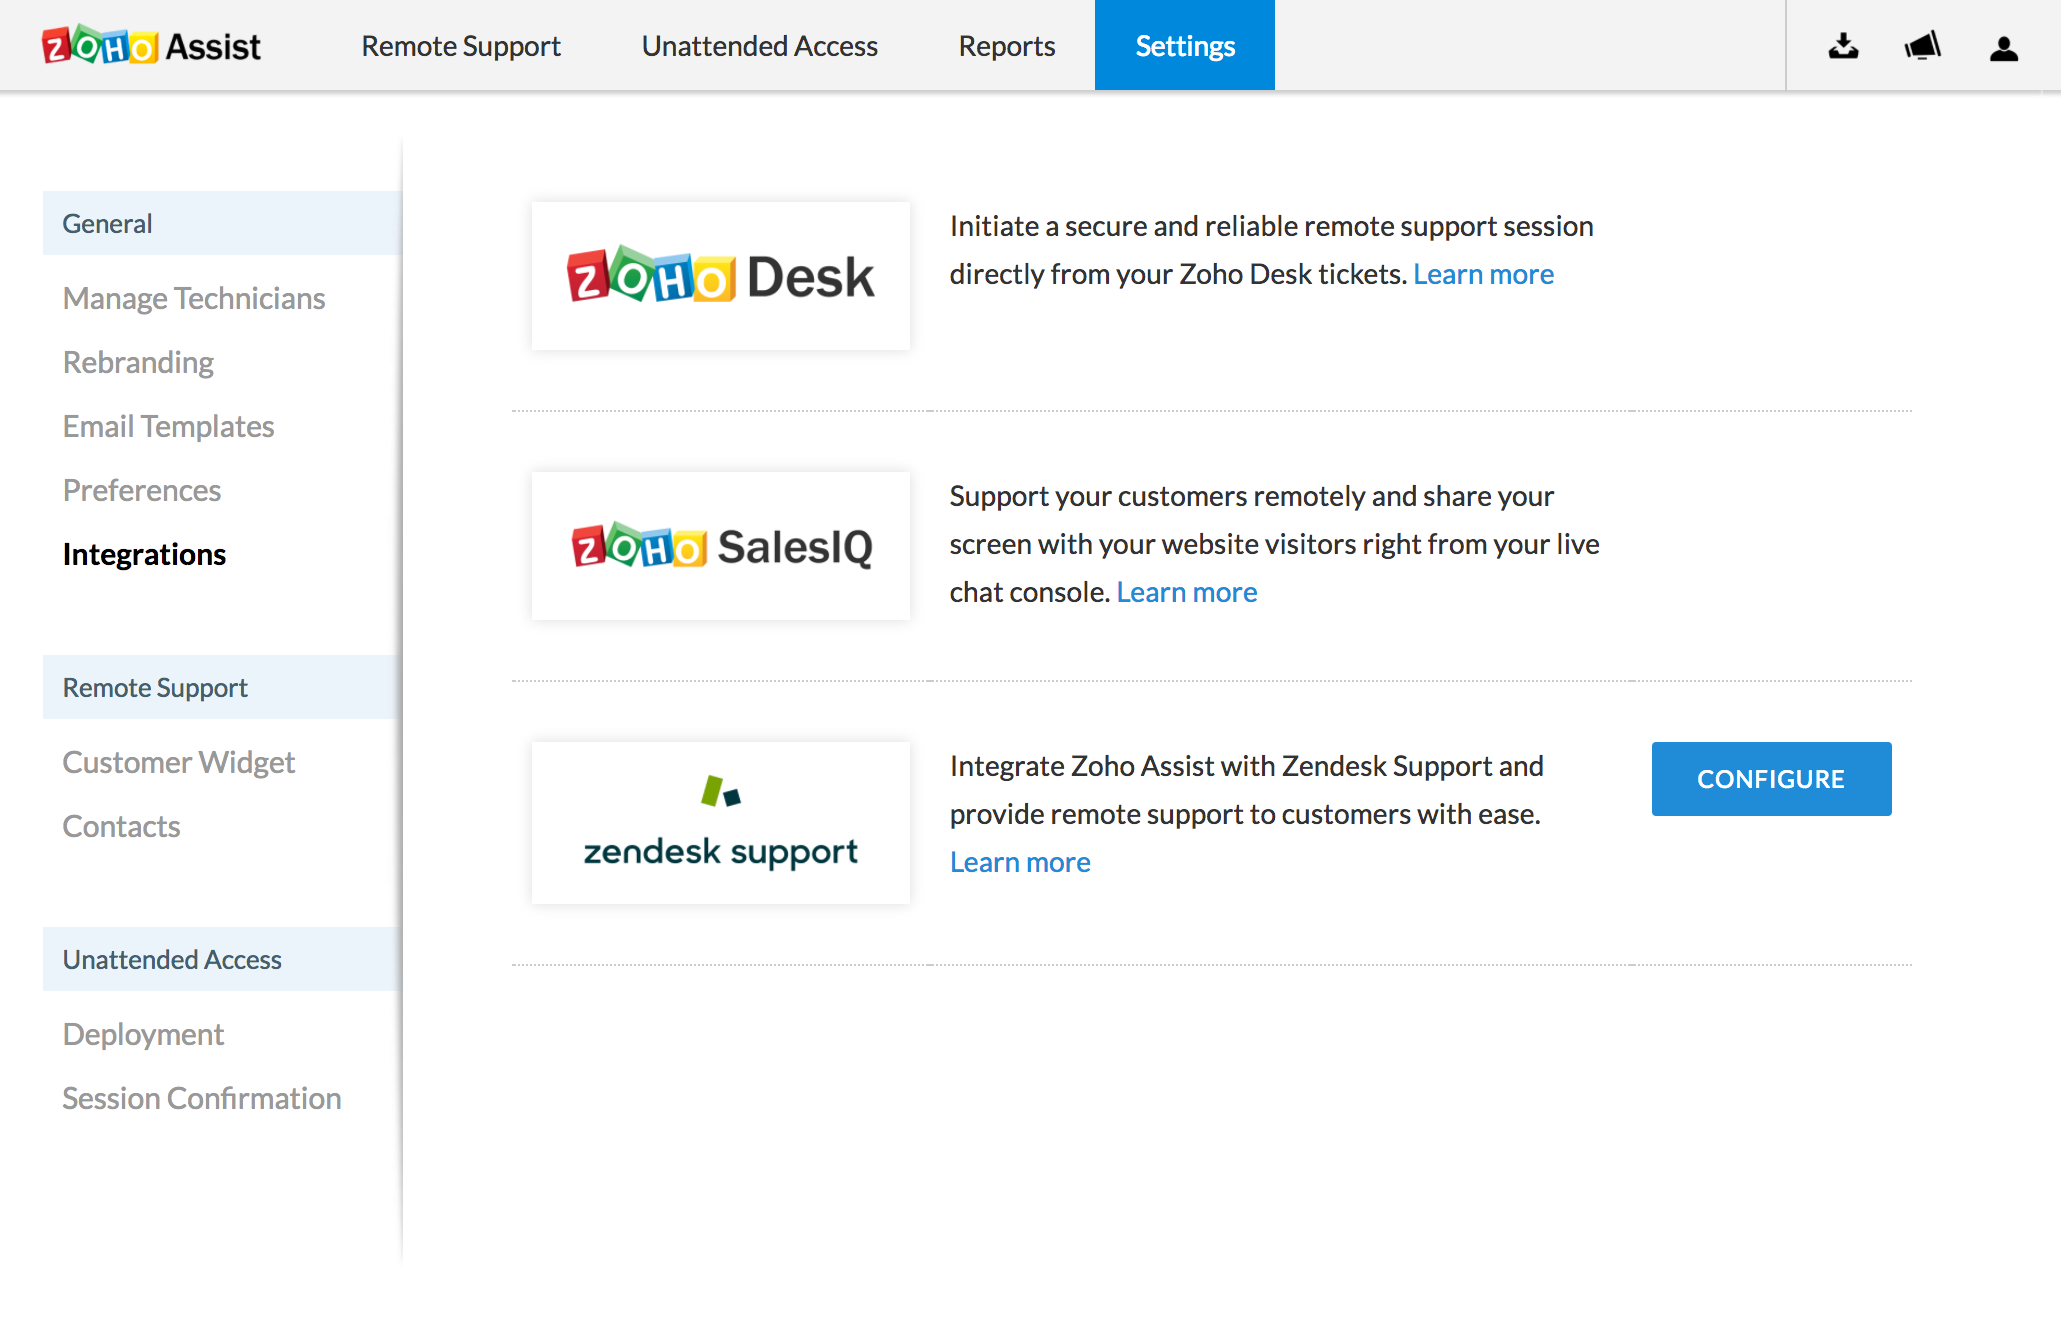Open Learn more link for Zoho Desk
Screen dimensions: 2061x1325
(x=1483, y=274)
